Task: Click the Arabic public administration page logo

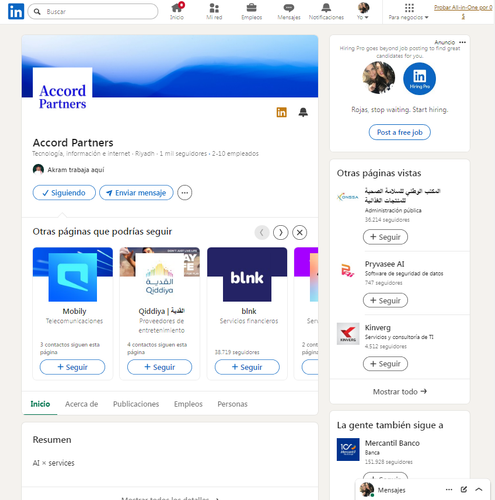Action: [x=348, y=197]
